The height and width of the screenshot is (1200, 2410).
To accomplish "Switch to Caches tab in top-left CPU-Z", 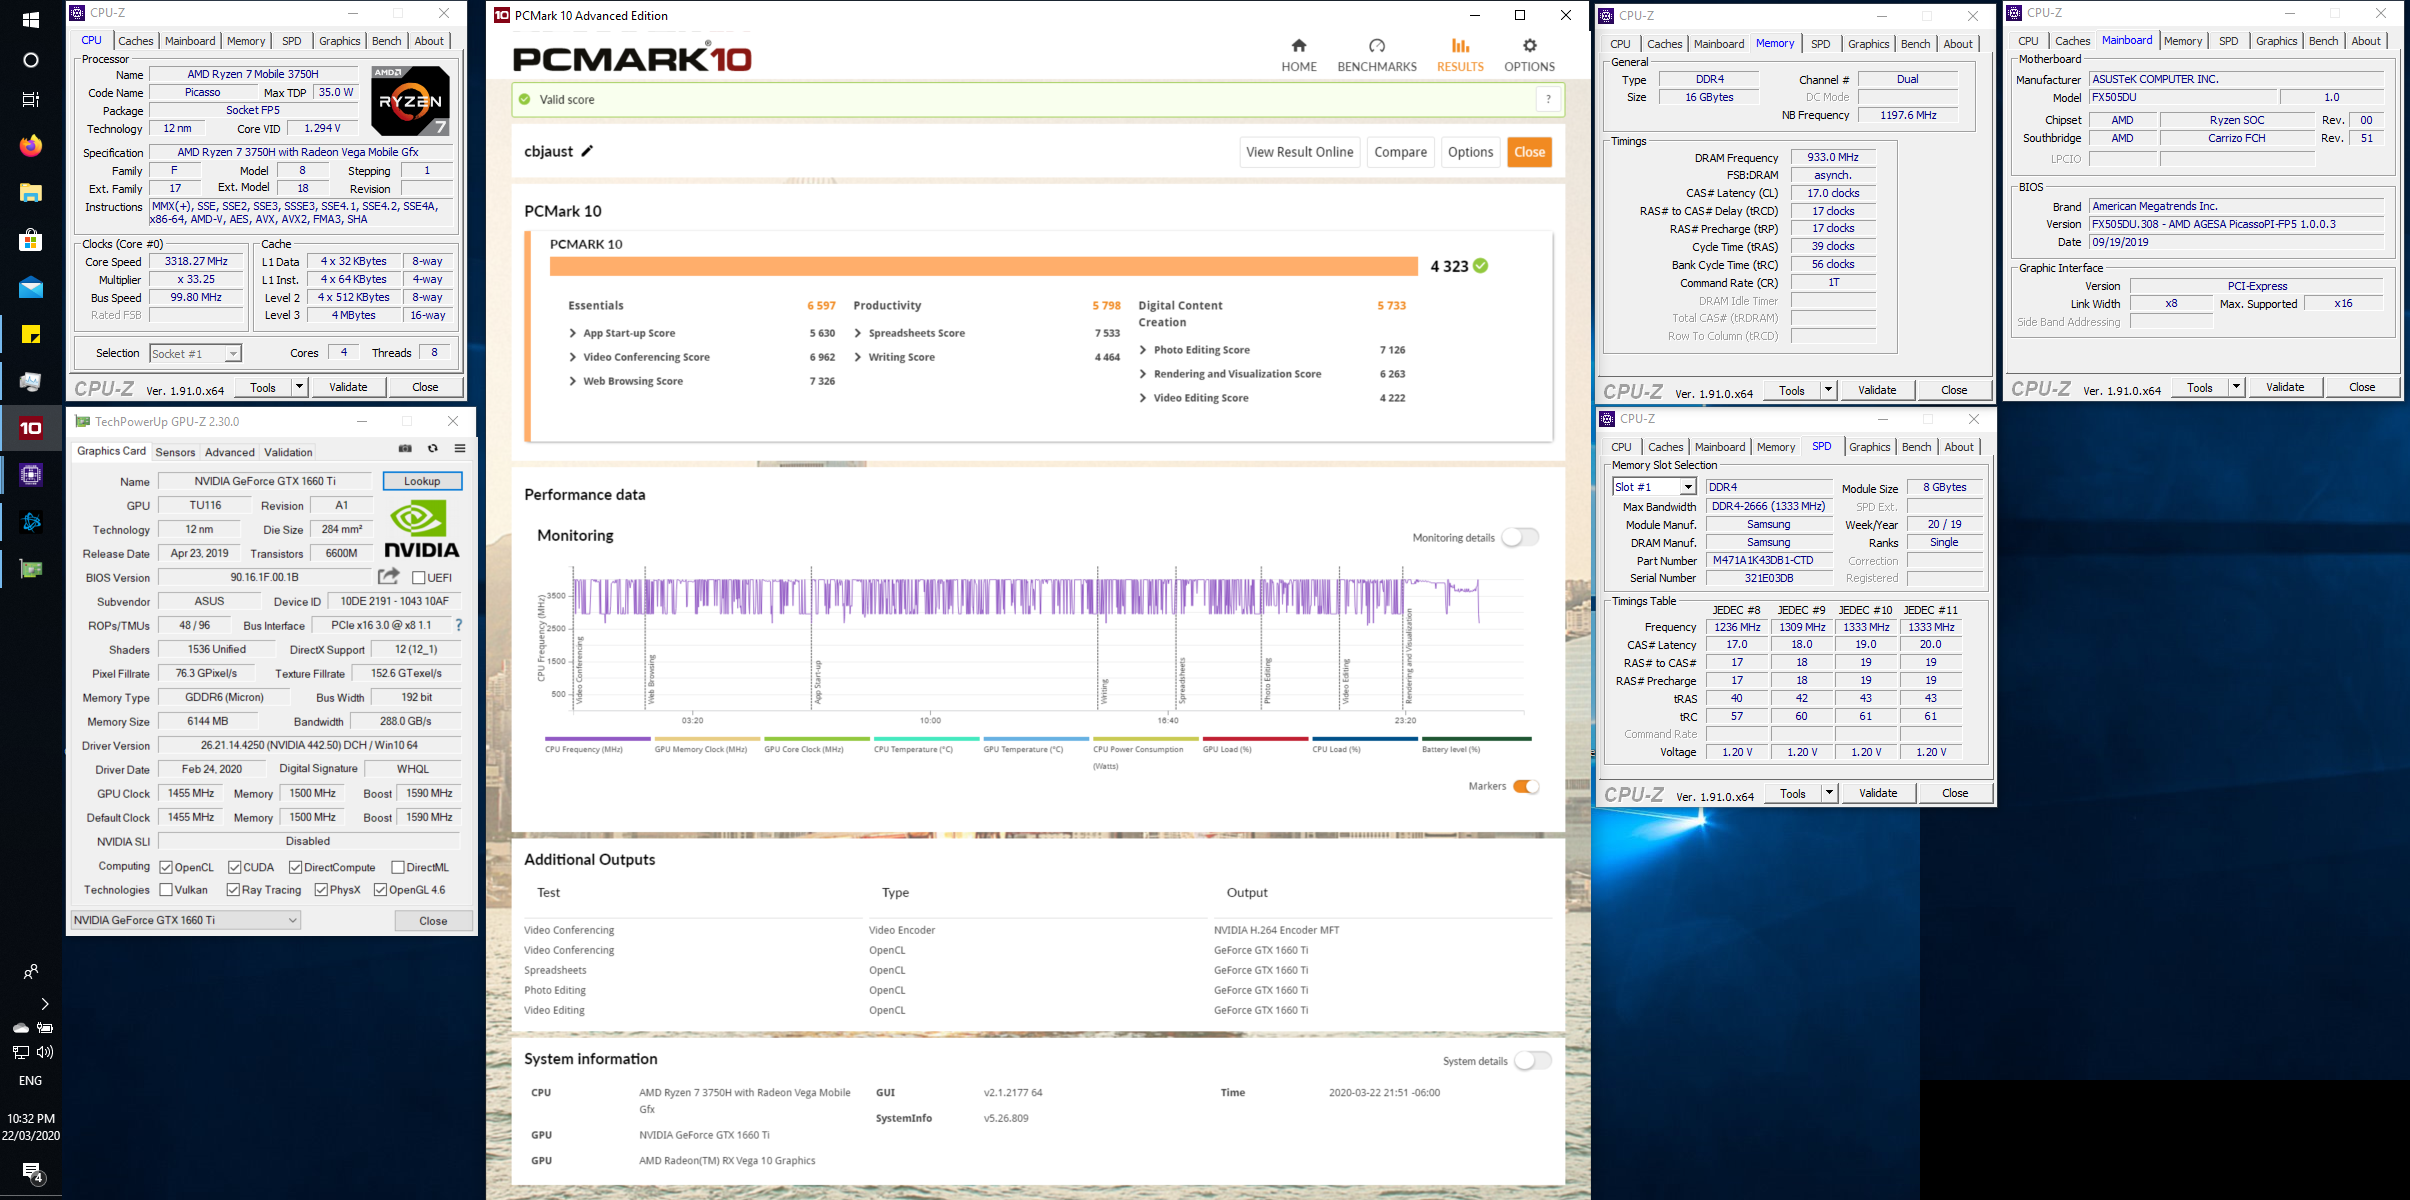I will pyautogui.click(x=135, y=41).
